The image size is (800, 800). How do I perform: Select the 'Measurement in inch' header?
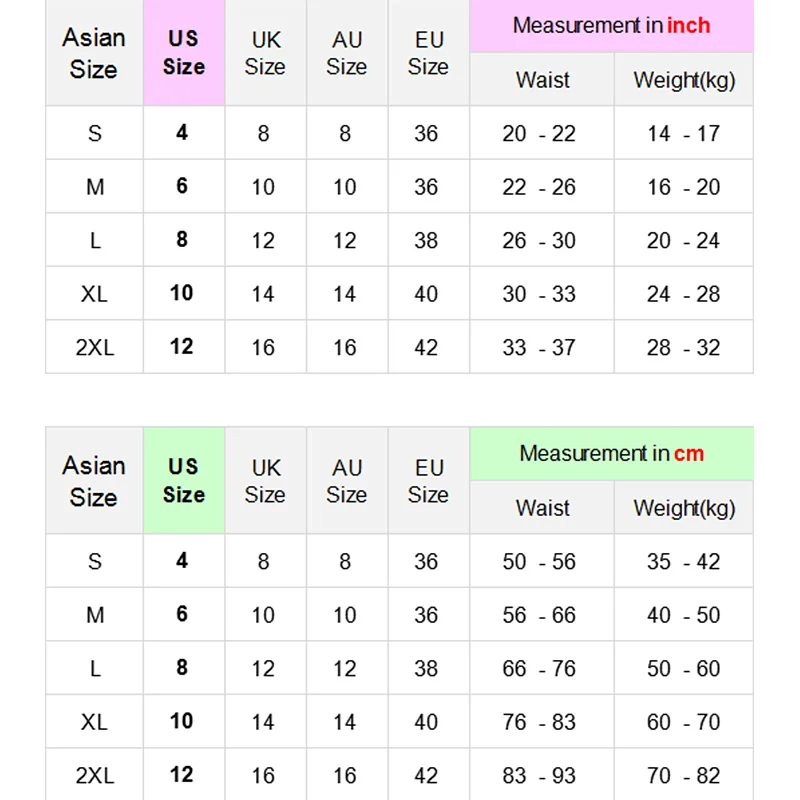(x=611, y=26)
